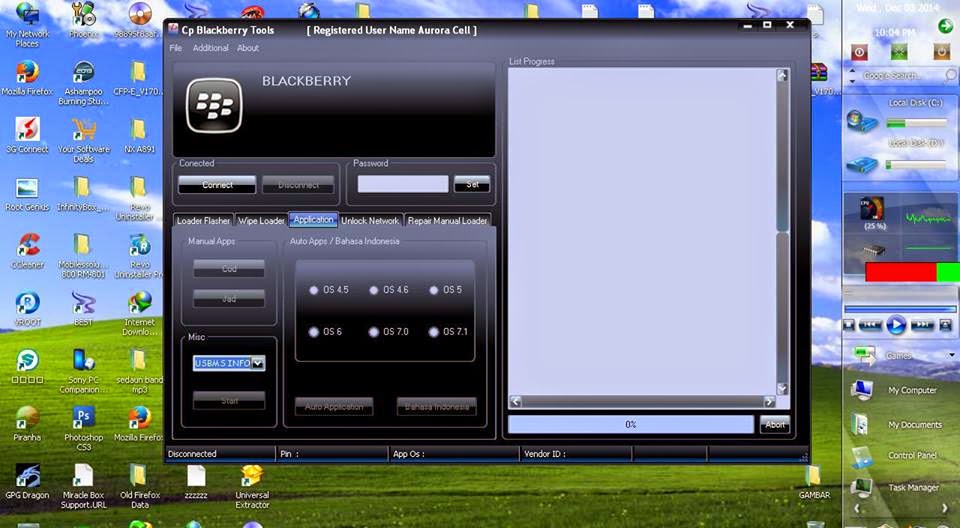Select the OS 4.6 radio button
Screen dimensions: 960x528
click(373, 290)
